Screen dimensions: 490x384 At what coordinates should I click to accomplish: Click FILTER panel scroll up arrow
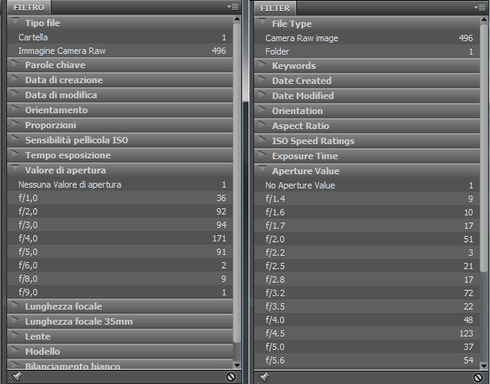point(484,20)
